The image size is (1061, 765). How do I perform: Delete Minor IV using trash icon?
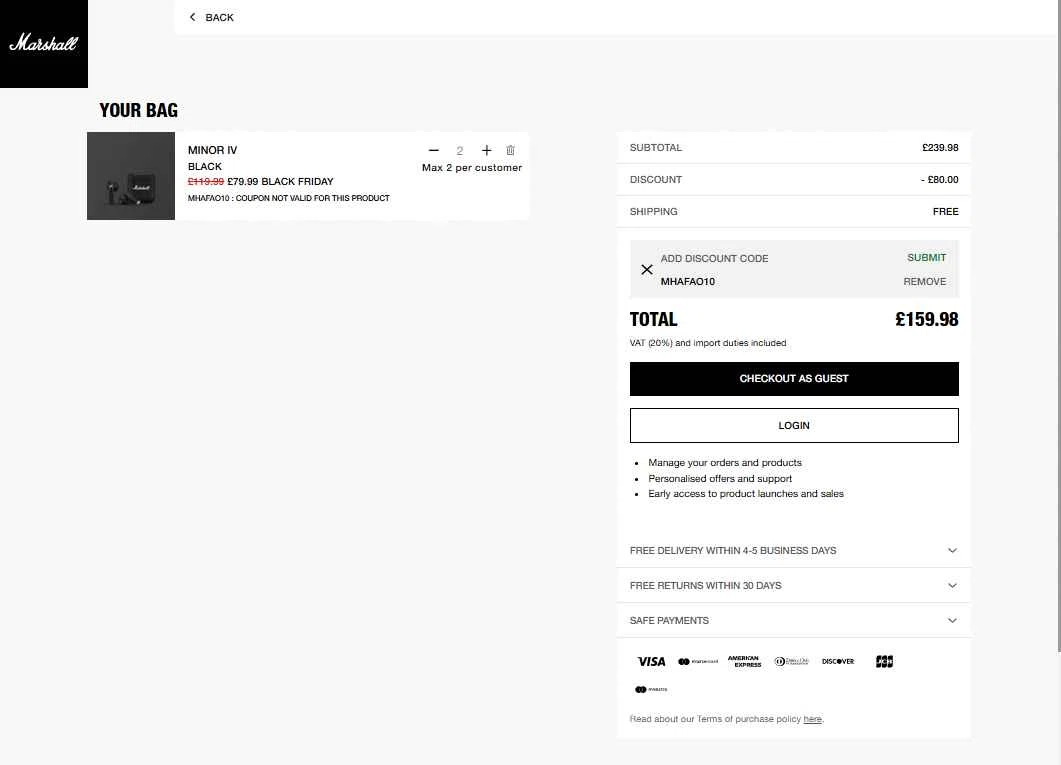pos(511,150)
